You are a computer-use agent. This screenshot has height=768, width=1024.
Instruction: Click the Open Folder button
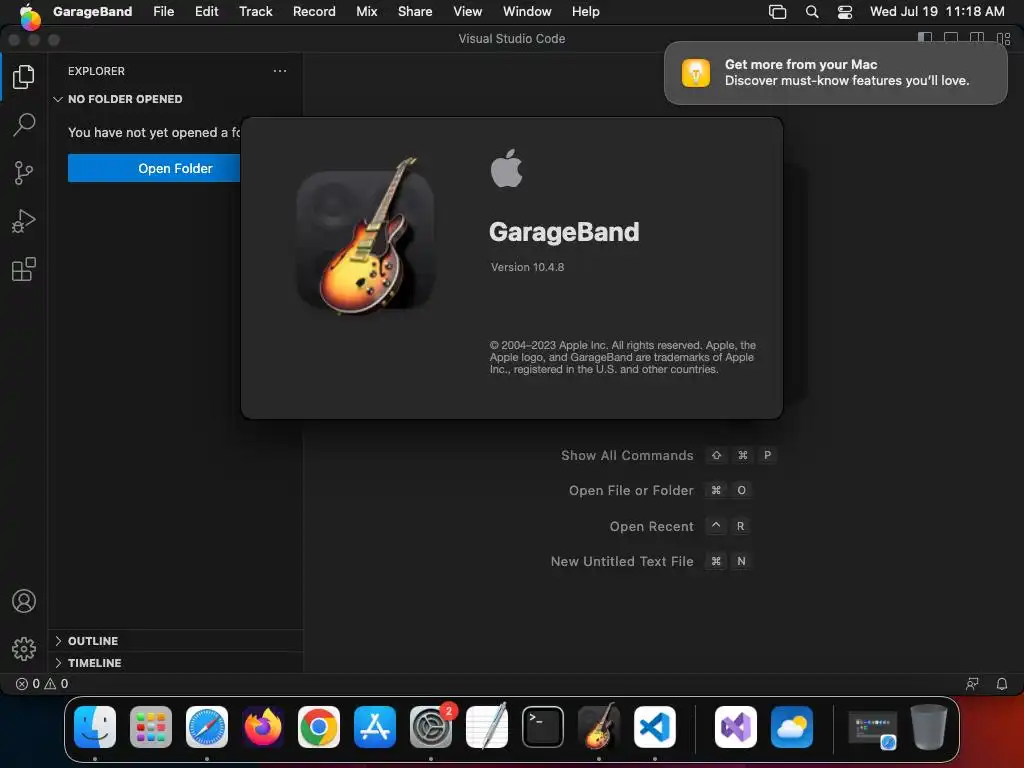coord(154,168)
